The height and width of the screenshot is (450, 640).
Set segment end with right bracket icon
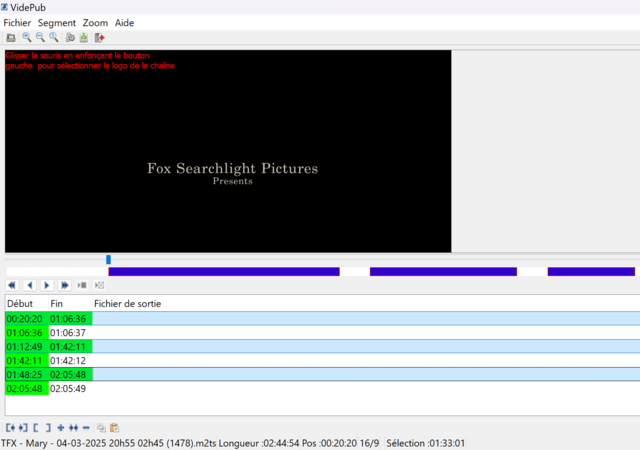point(48,428)
